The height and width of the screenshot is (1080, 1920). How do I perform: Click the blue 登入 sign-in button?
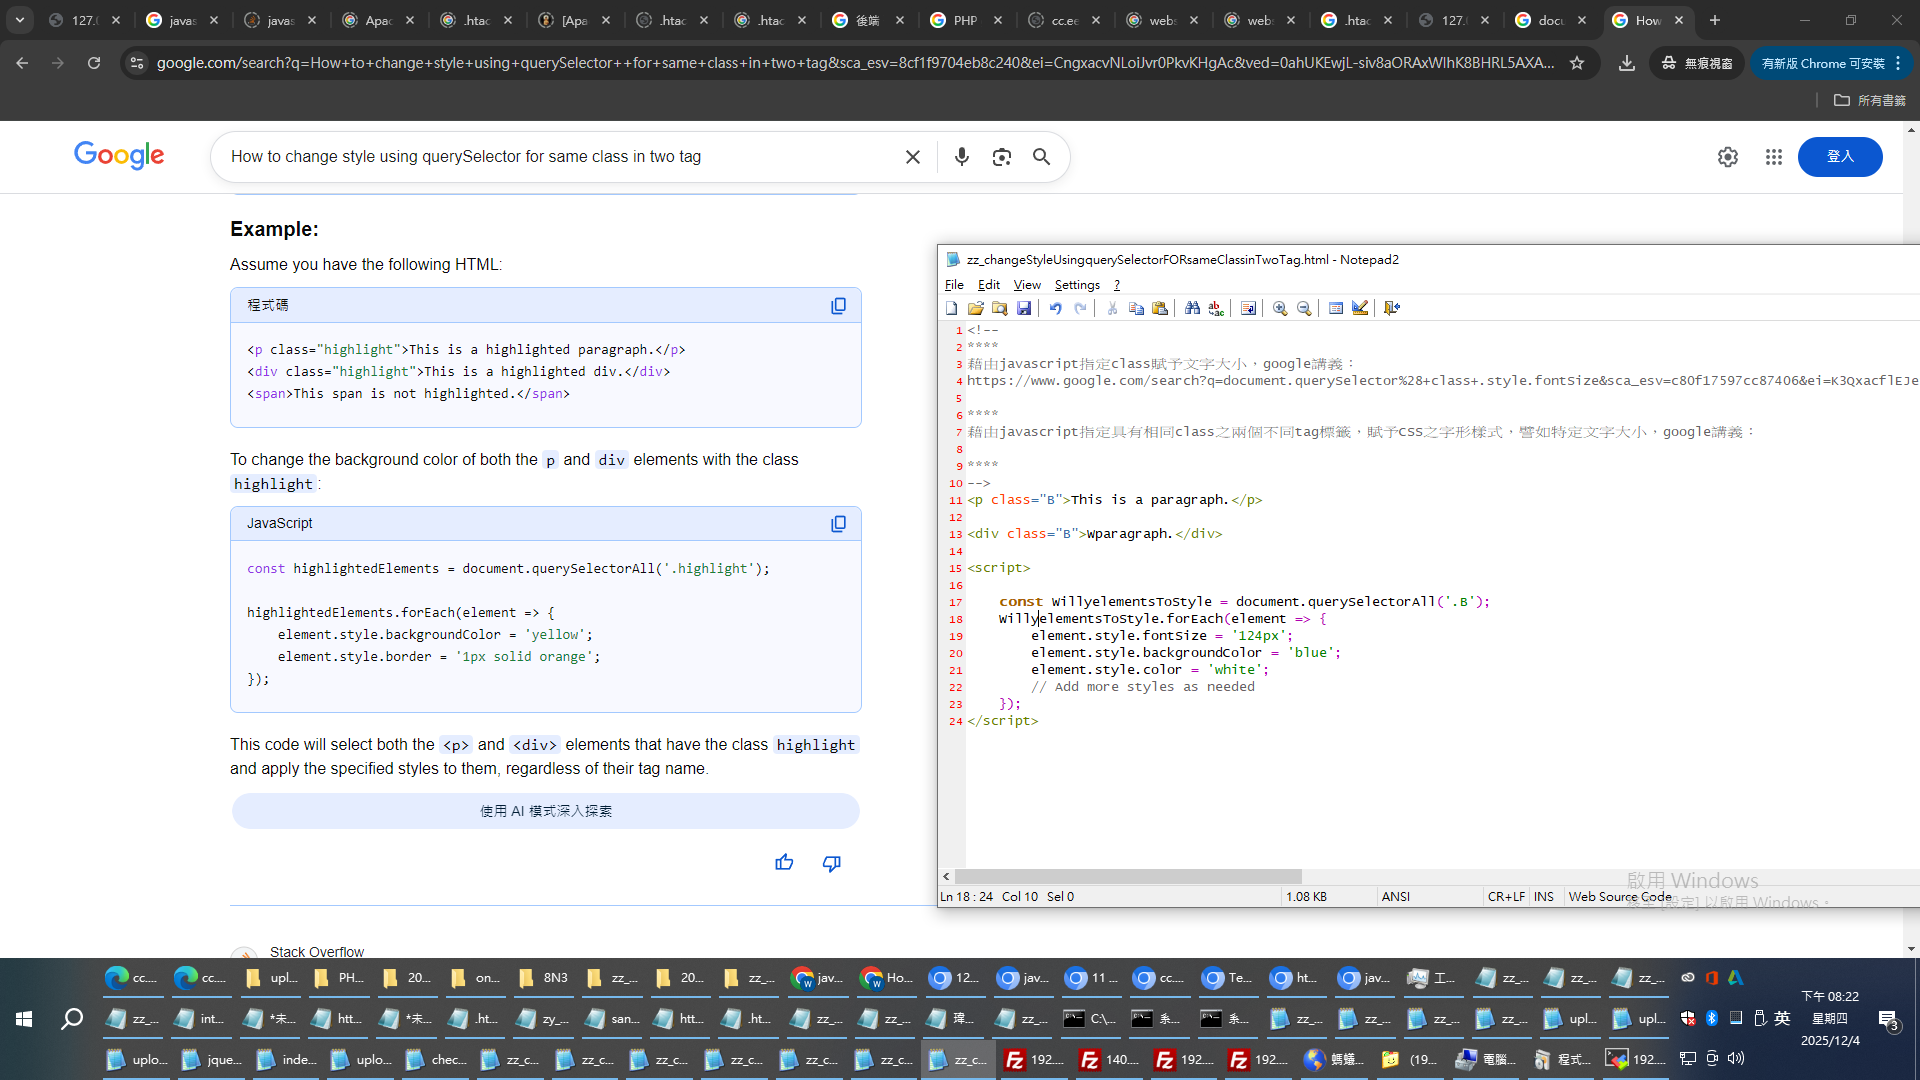1839,157
